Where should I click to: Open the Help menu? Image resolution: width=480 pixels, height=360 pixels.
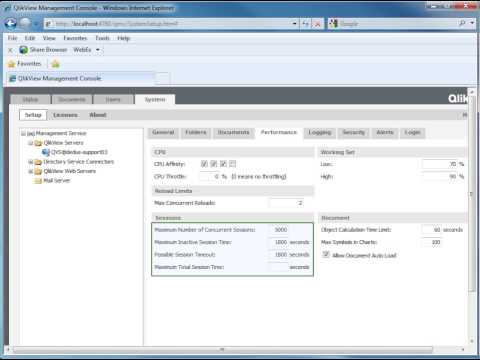click(123, 38)
